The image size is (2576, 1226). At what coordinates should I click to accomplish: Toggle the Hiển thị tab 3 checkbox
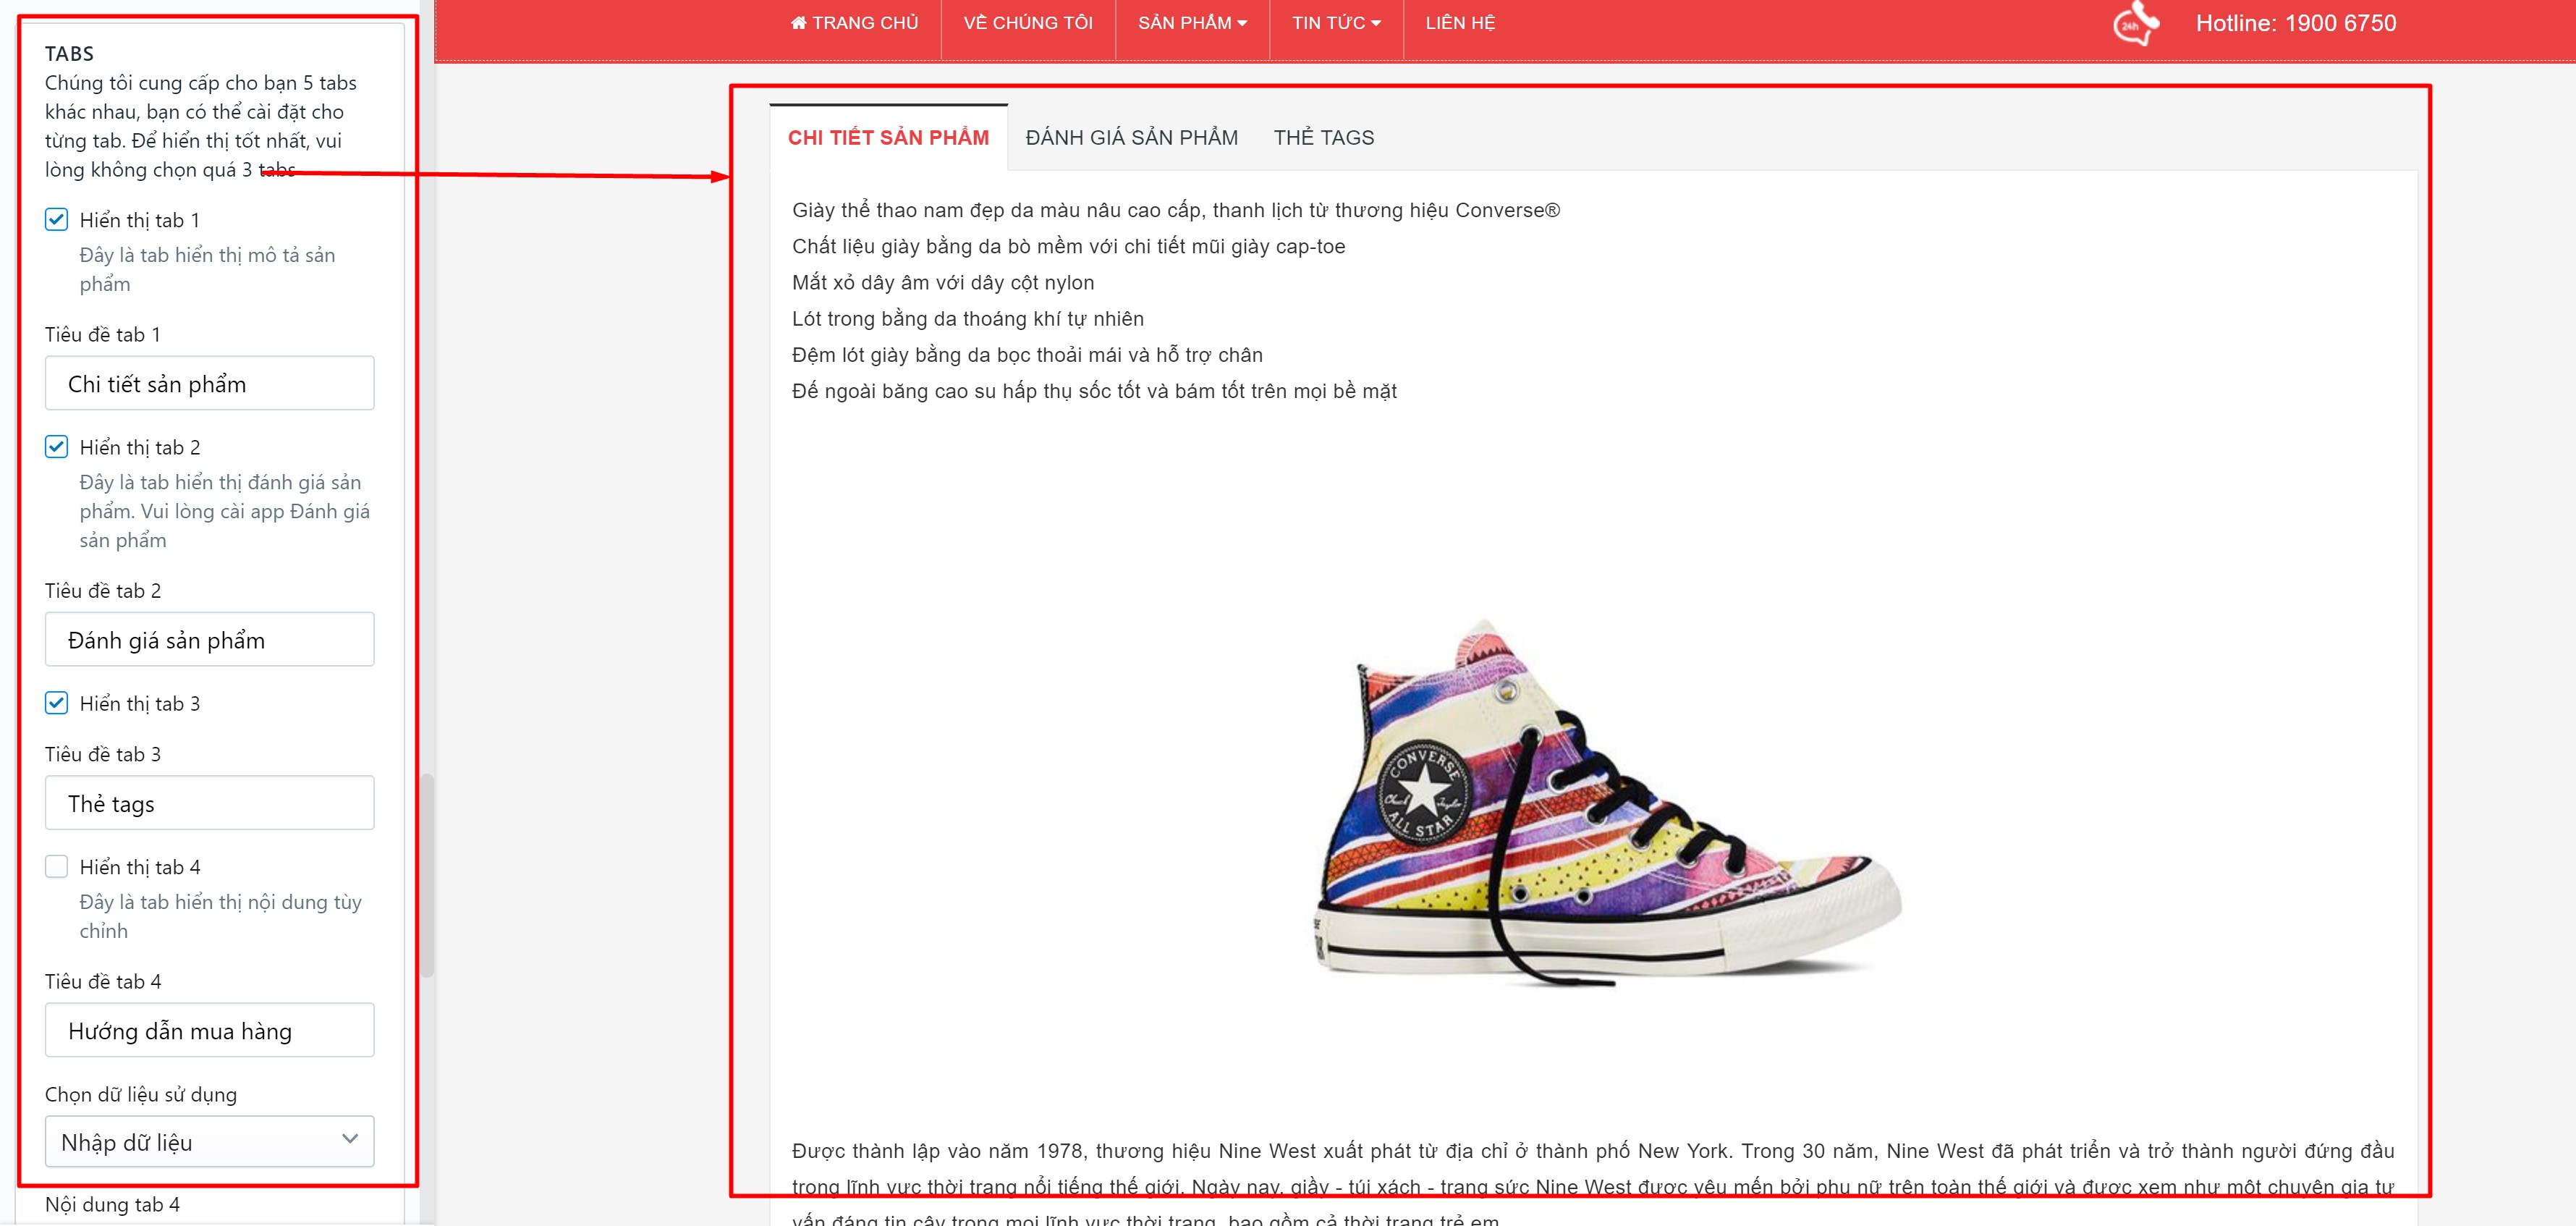(57, 703)
